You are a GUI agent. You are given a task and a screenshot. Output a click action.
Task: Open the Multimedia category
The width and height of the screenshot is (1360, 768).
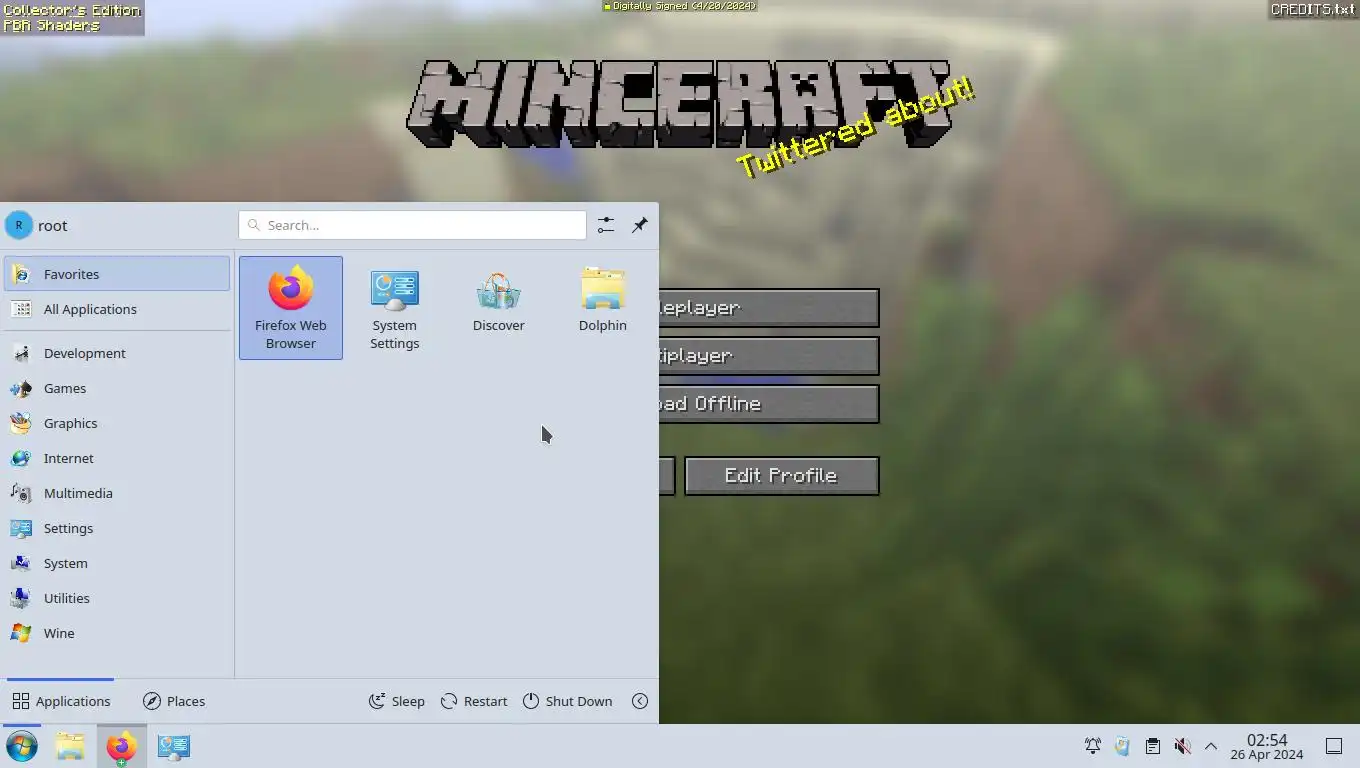117,493
